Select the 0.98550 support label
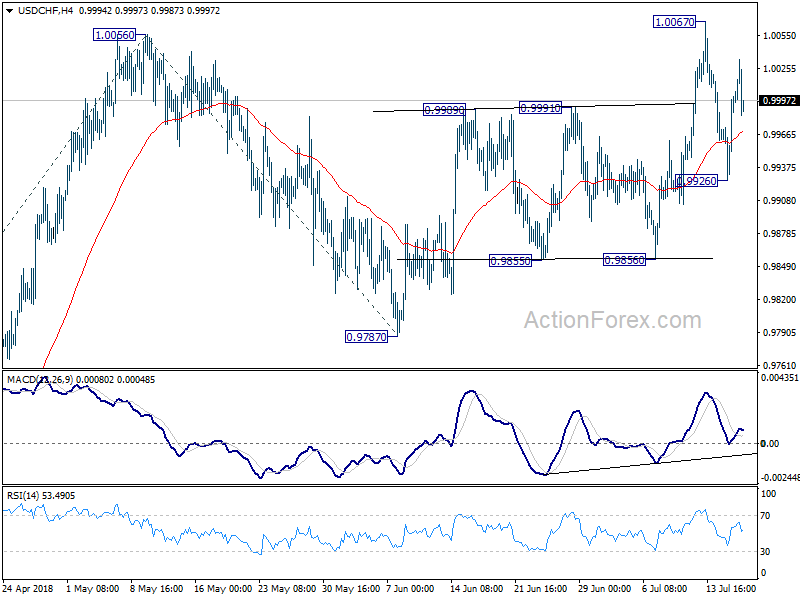Viewport: 800px width, 600px height. click(510, 261)
